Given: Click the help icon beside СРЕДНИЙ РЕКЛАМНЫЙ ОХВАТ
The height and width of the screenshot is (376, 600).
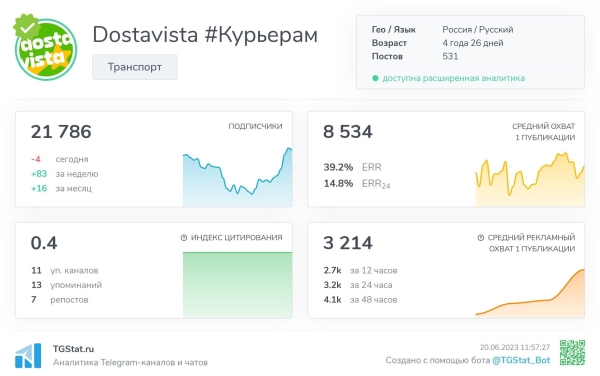Looking at the screenshot, I should 481,238.
